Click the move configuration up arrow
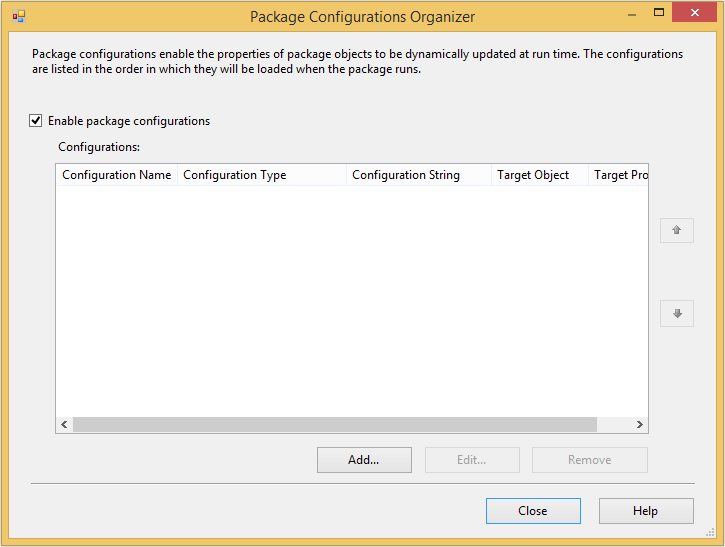The height and width of the screenshot is (547, 725). click(676, 230)
